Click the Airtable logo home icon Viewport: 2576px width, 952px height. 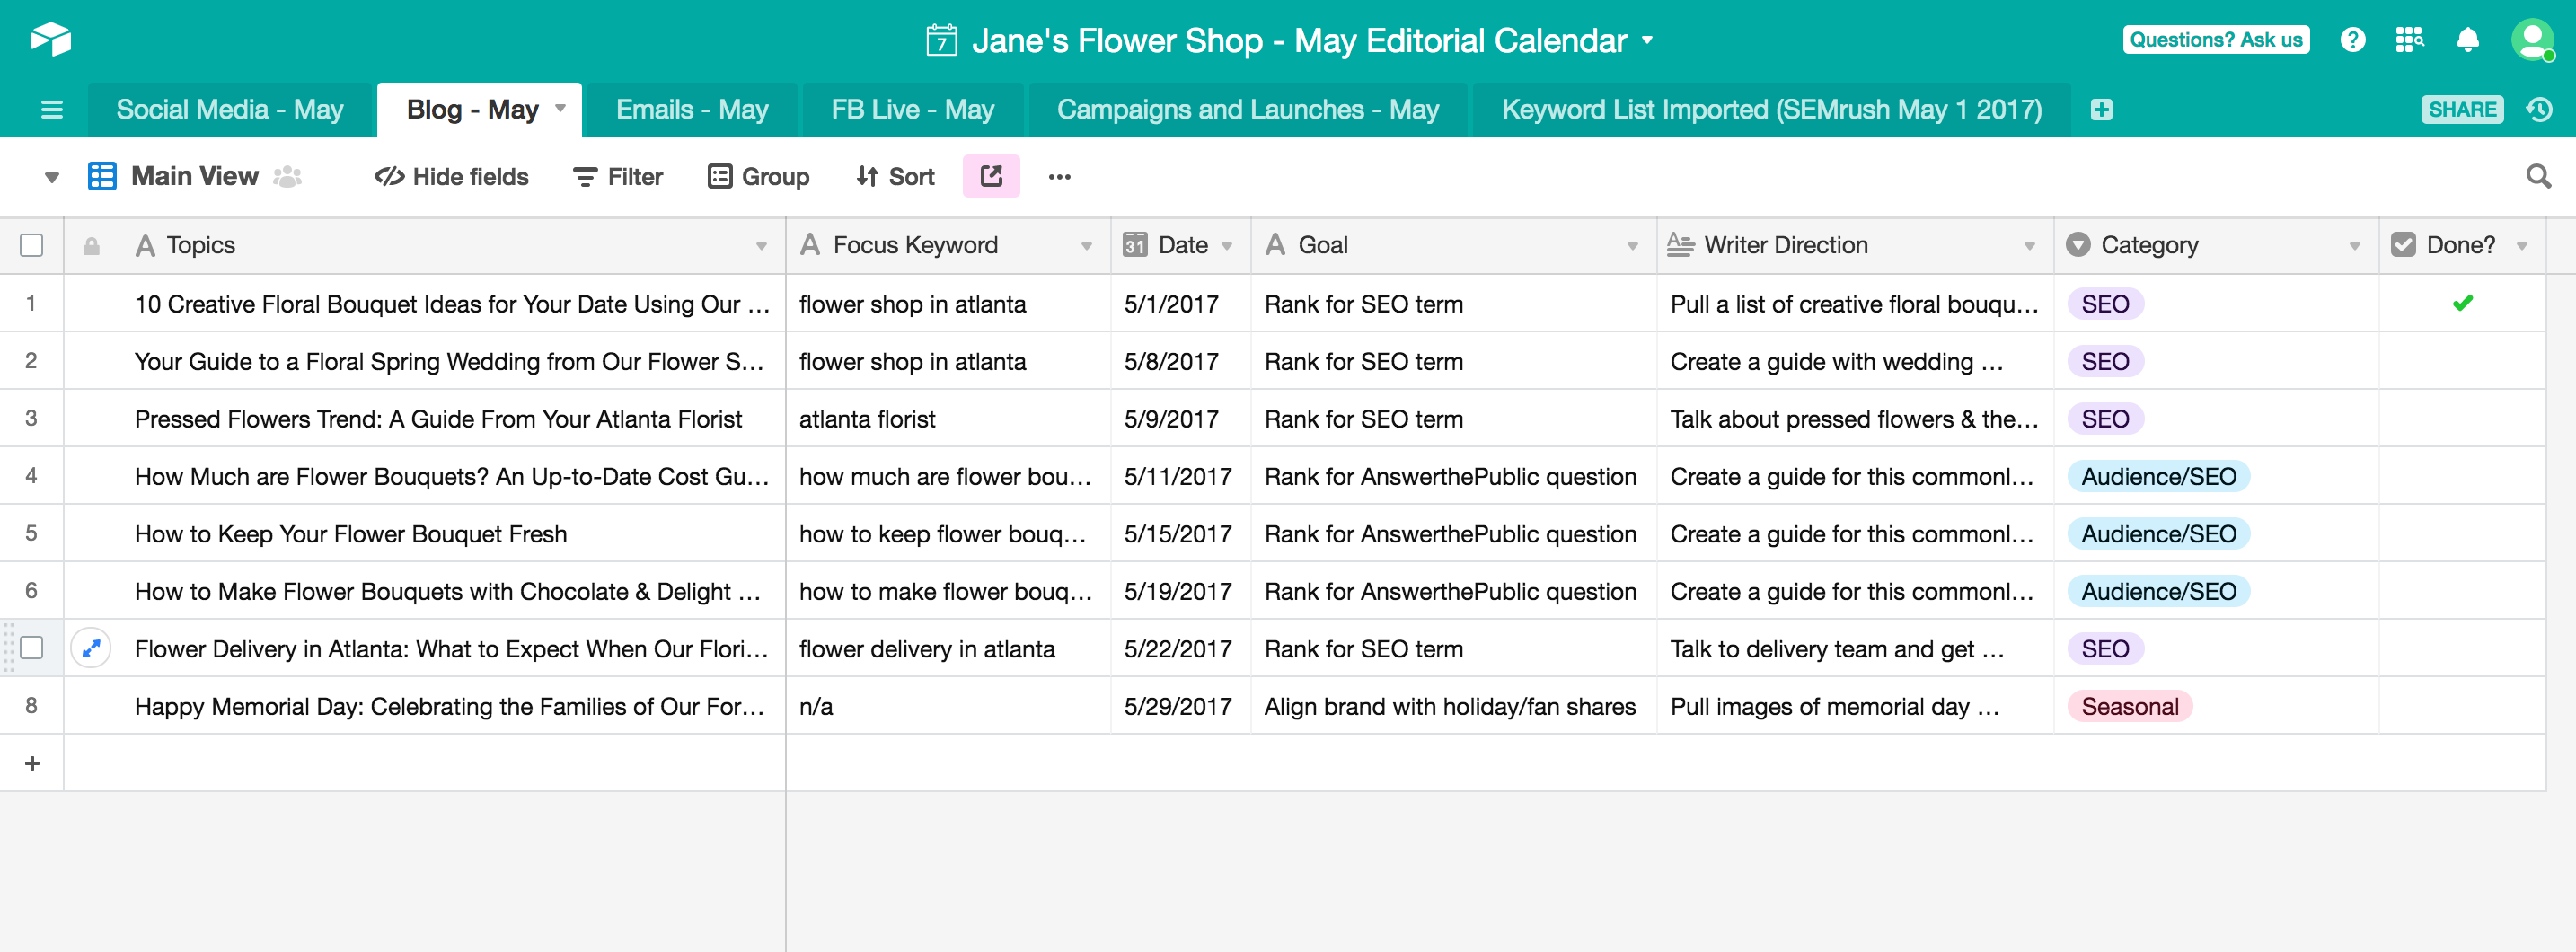click(50, 40)
